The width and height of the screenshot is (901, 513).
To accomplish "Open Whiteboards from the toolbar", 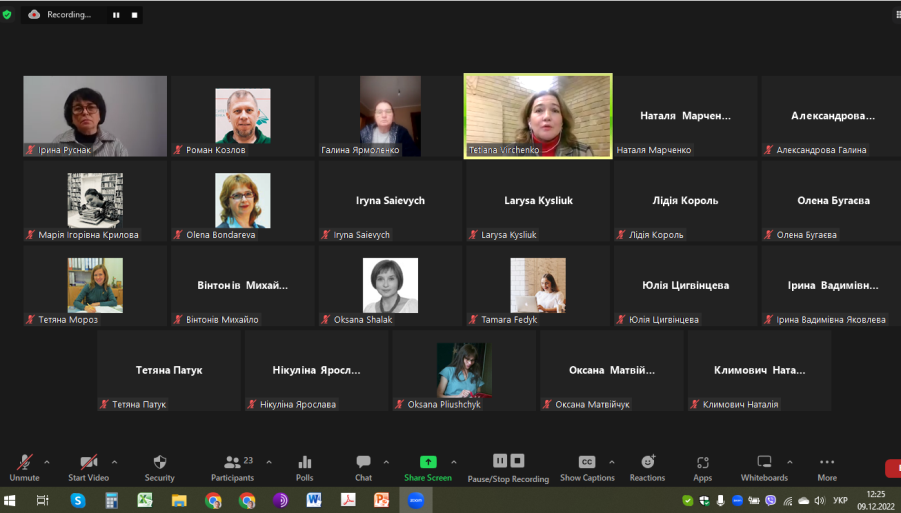I will tap(764, 462).
